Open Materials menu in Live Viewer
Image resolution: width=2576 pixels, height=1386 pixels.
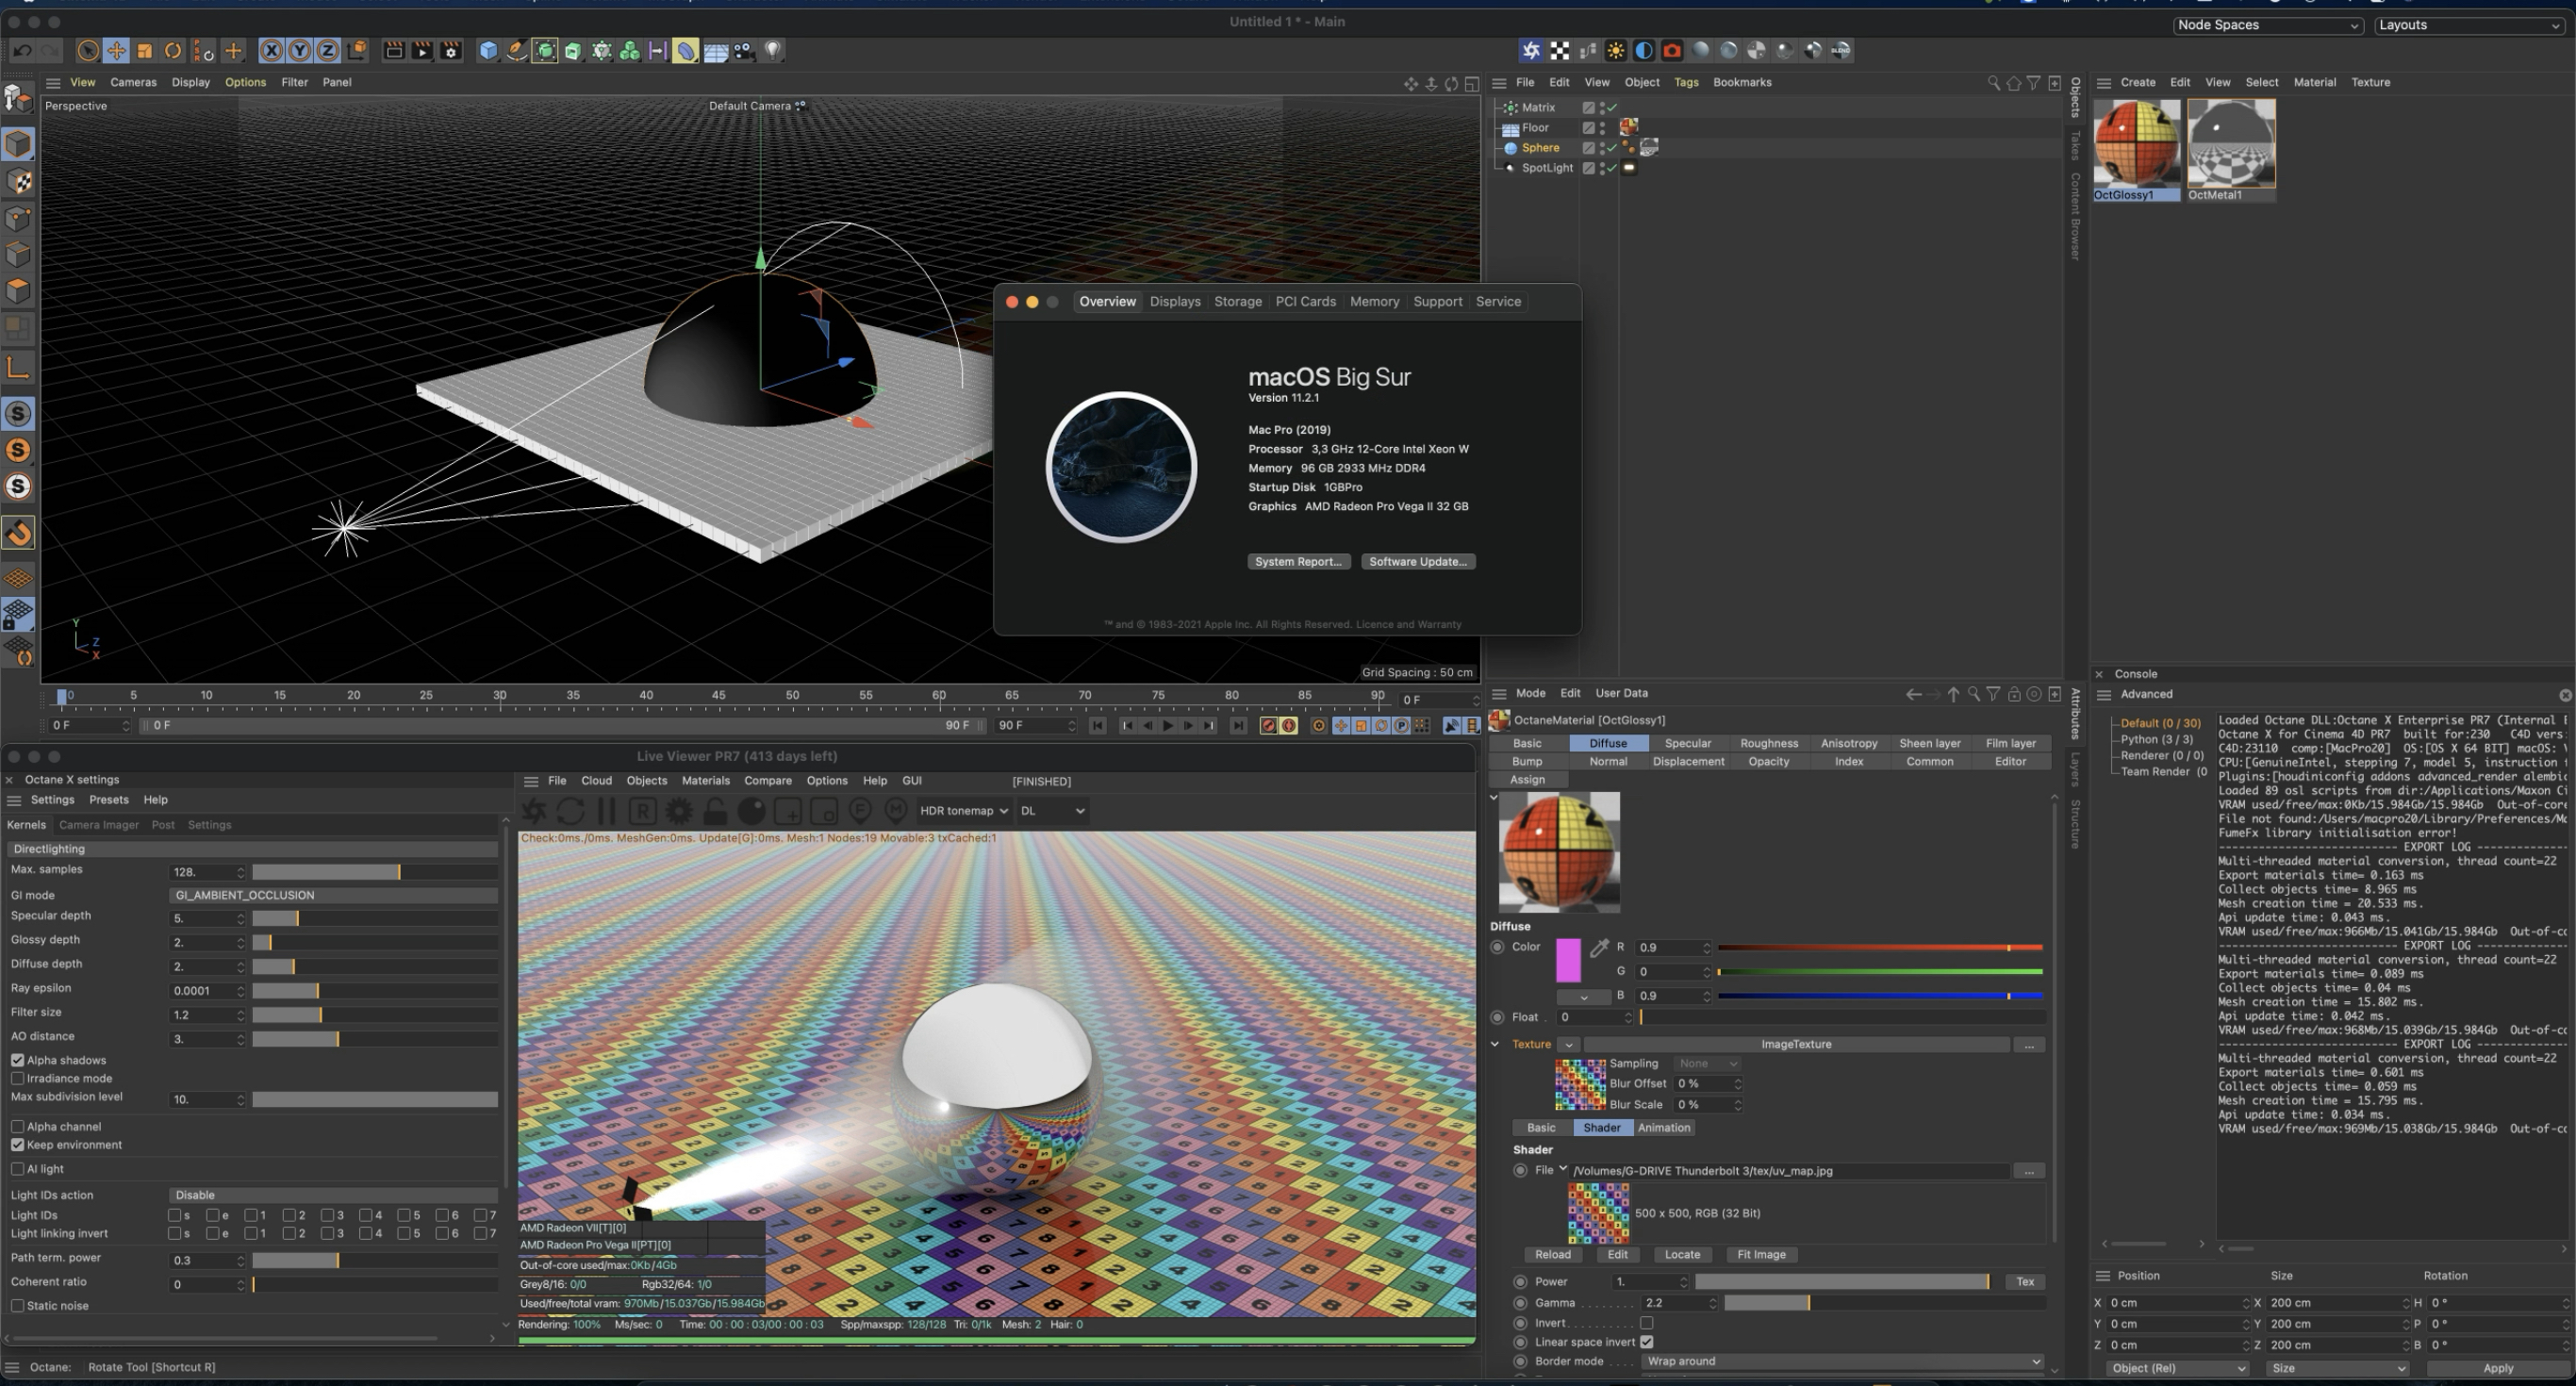point(705,781)
